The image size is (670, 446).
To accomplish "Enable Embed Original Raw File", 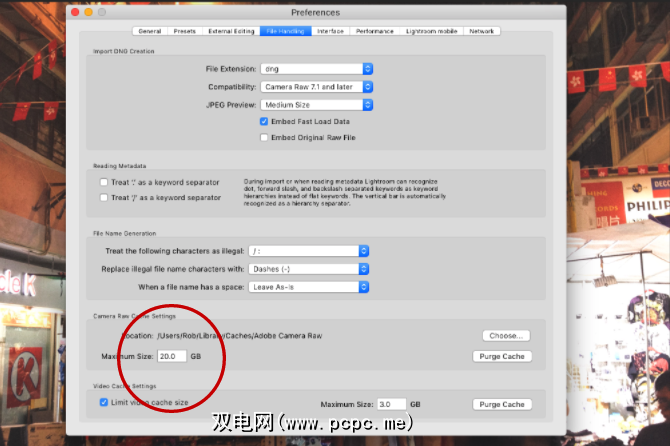I will pos(264,138).
